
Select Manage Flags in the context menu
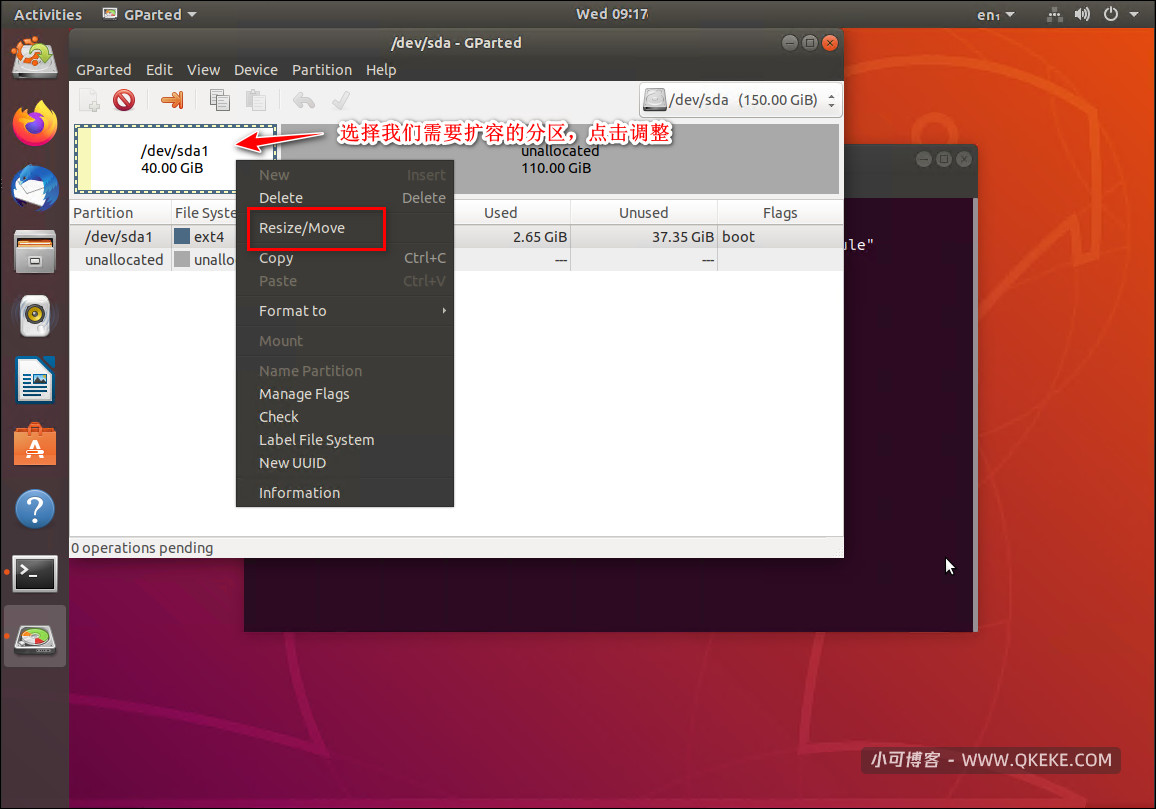tap(344, 394)
